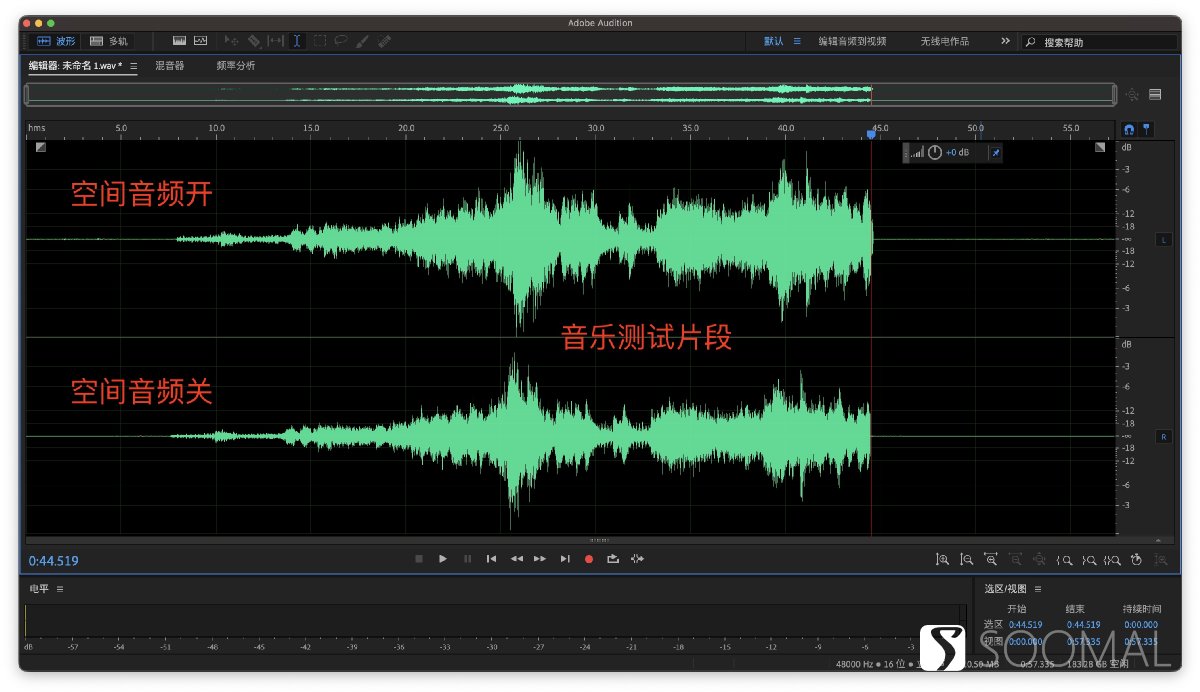Open the 频率分析 tab
The width and height of the screenshot is (1200, 692).
point(238,65)
